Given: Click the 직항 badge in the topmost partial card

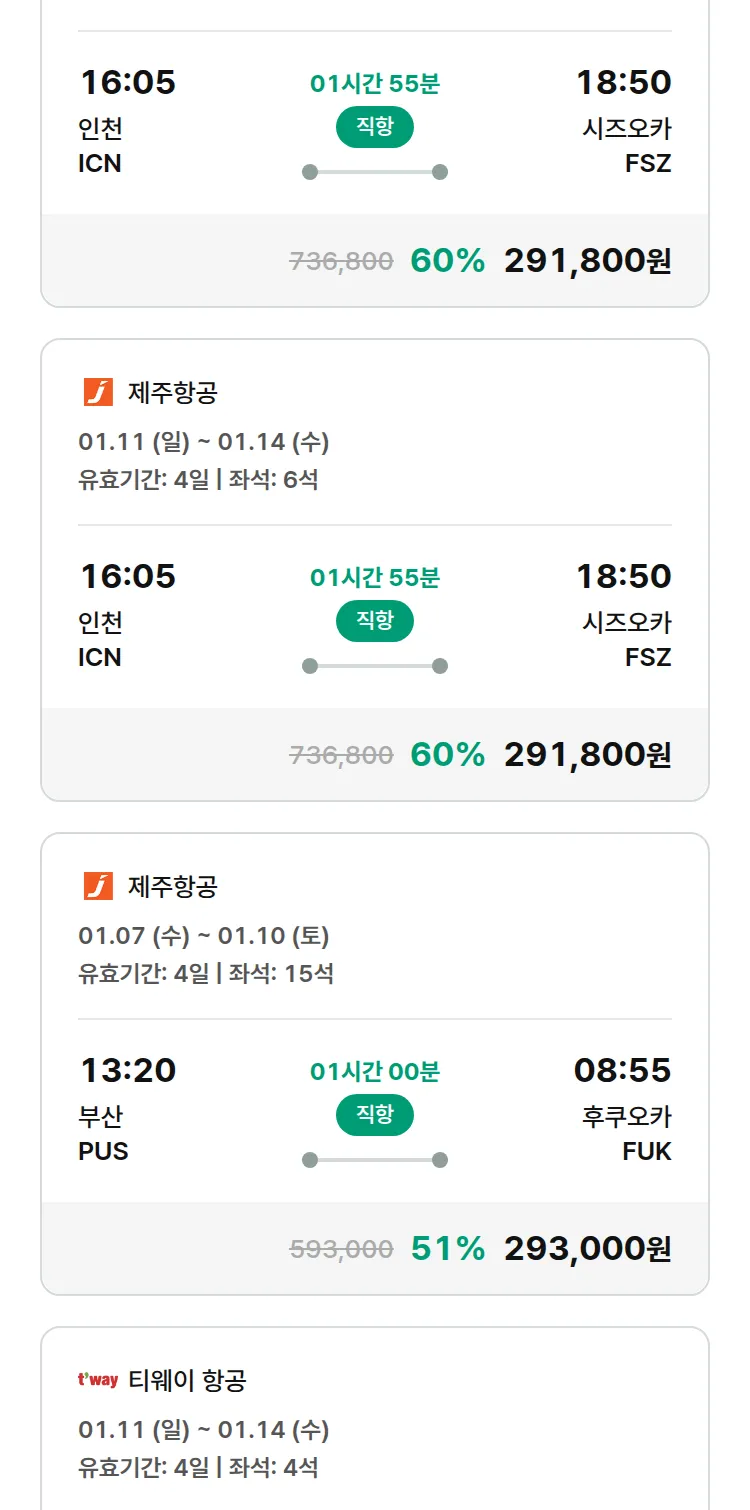Looking at the screenshot, I should point(375,127).
